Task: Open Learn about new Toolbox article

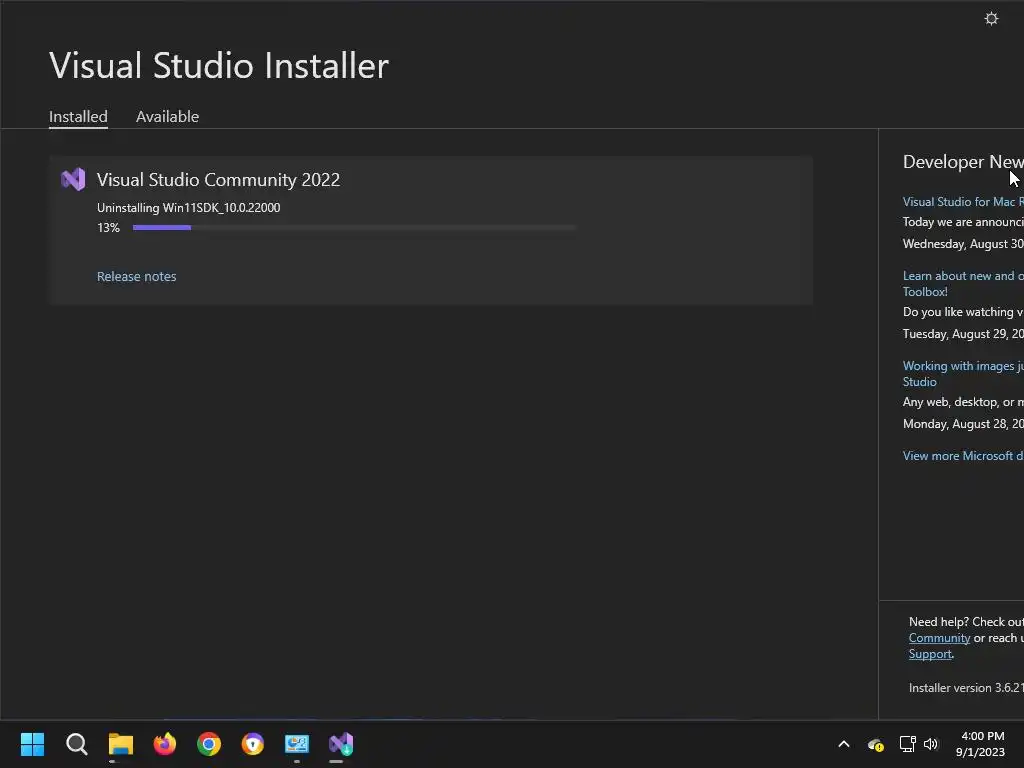Action: coord(963,283)
